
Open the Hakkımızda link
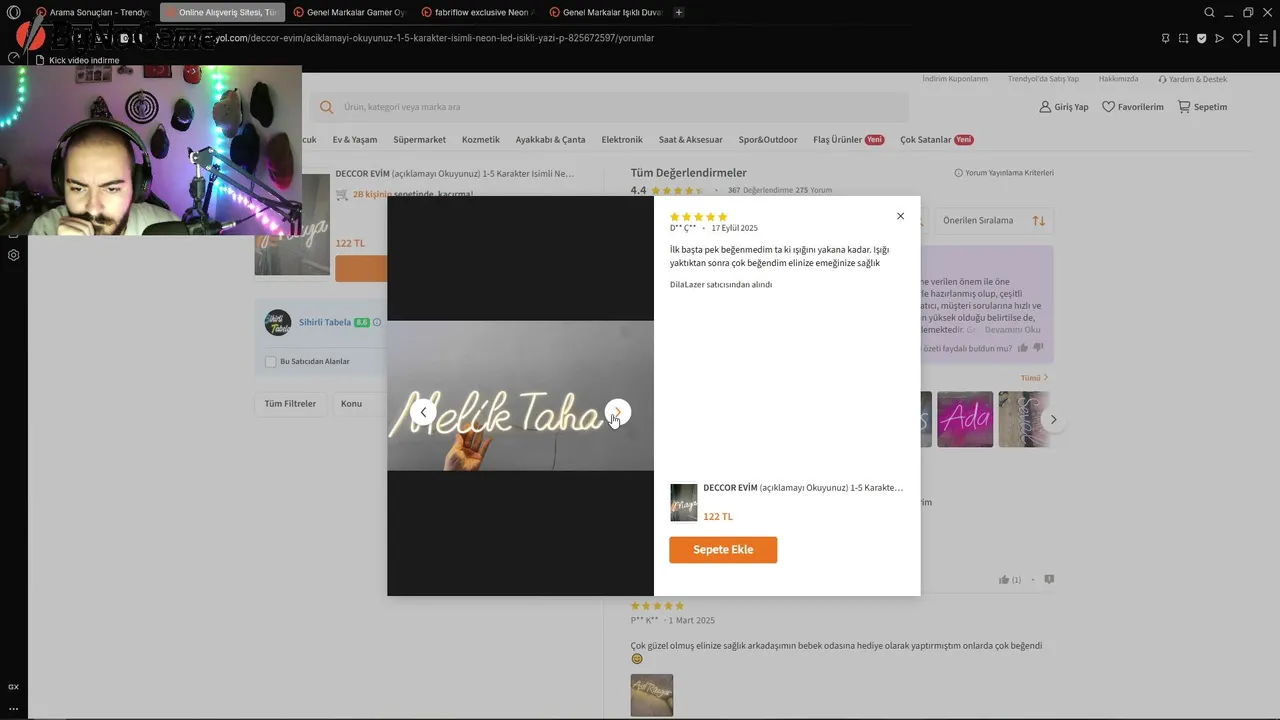tap(1118, 79)
